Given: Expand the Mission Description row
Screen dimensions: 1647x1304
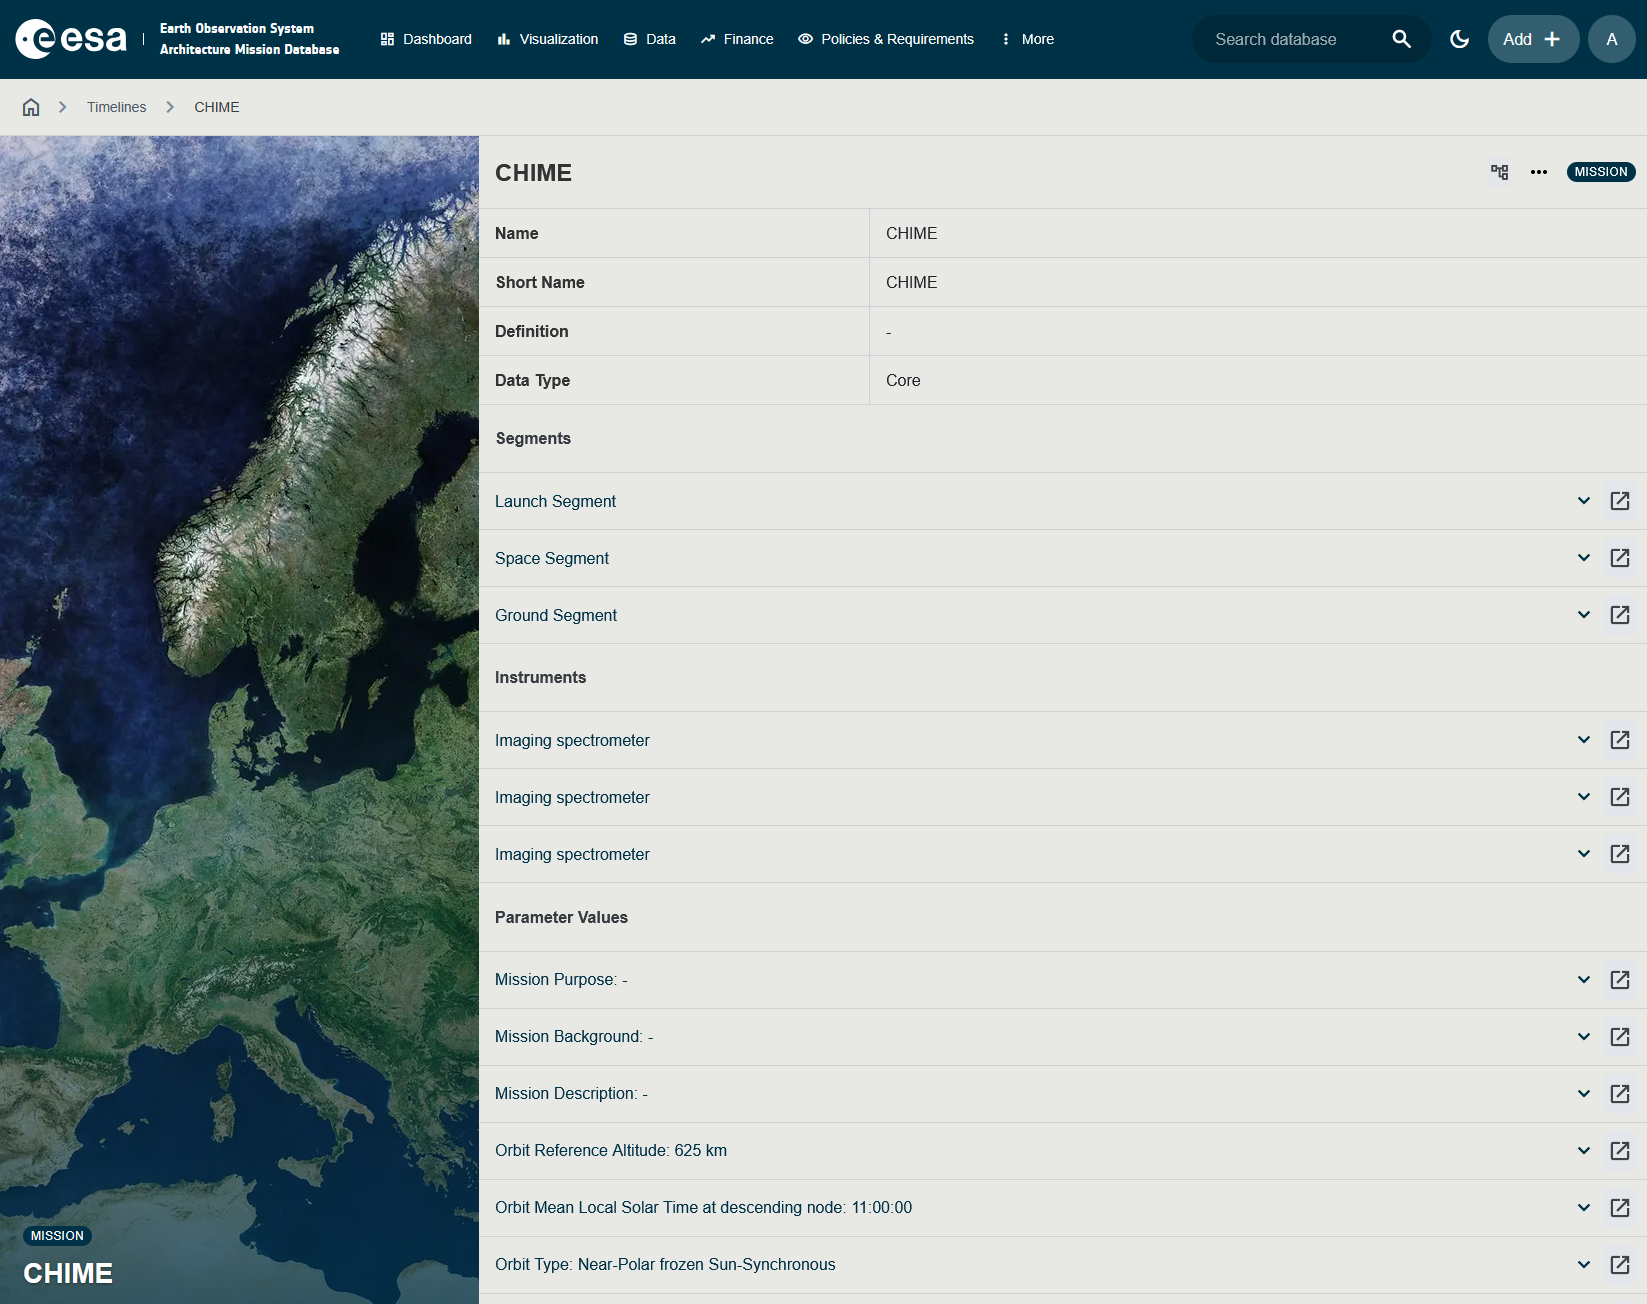Looking at the screenshot, I should (x=1584, y=1094).
